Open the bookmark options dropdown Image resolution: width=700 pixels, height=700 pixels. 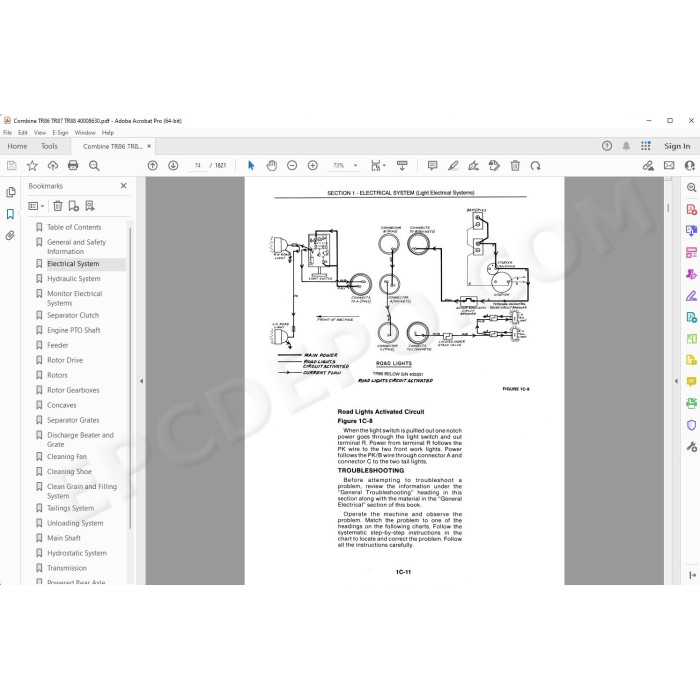[36, 206]
